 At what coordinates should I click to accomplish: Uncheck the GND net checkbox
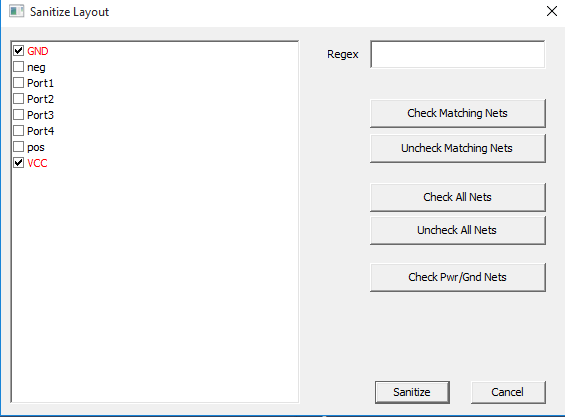coord(18,50)
